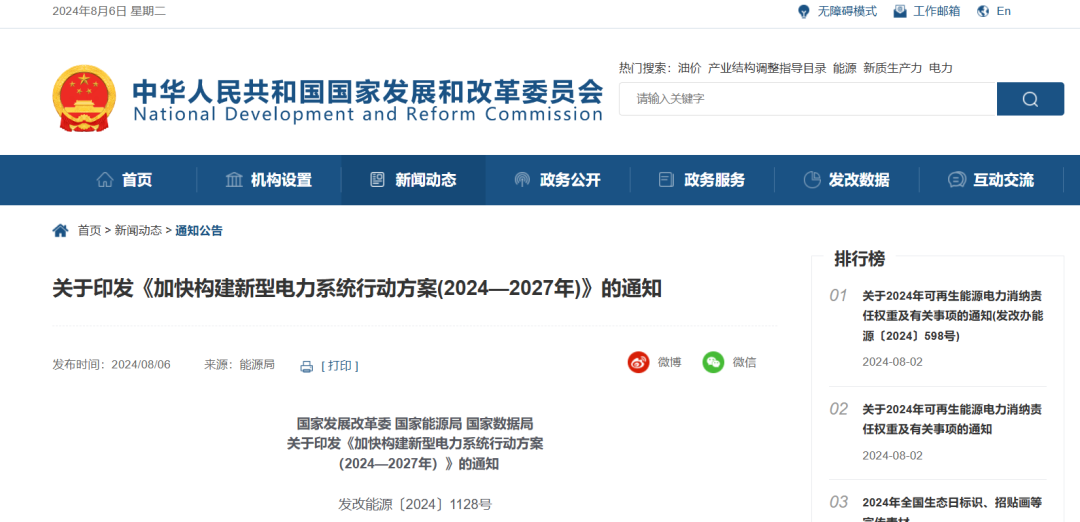Viewport: 1080px width, 522px height.
Task: Click the 热门搜索 label
Action: pyautogui.click(x=645, y=68)
